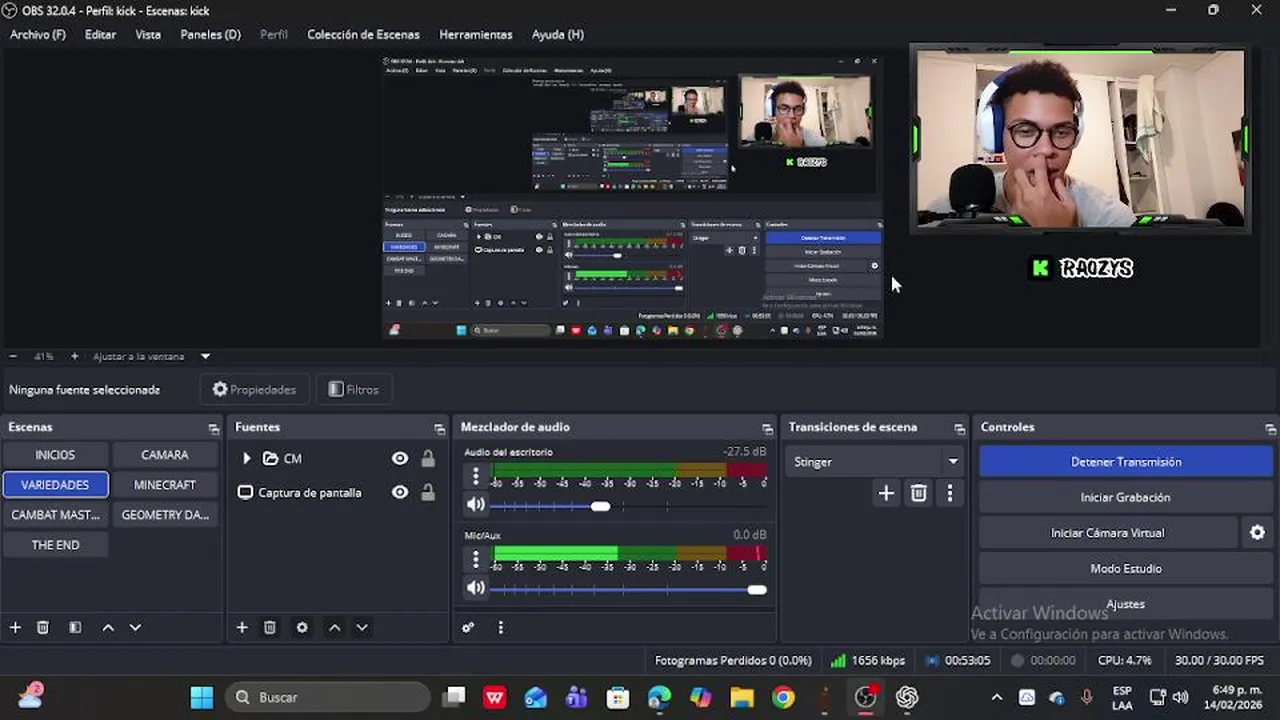Open audio mixer menu dots
This screenshot has width=1280, height=720.
501,627
